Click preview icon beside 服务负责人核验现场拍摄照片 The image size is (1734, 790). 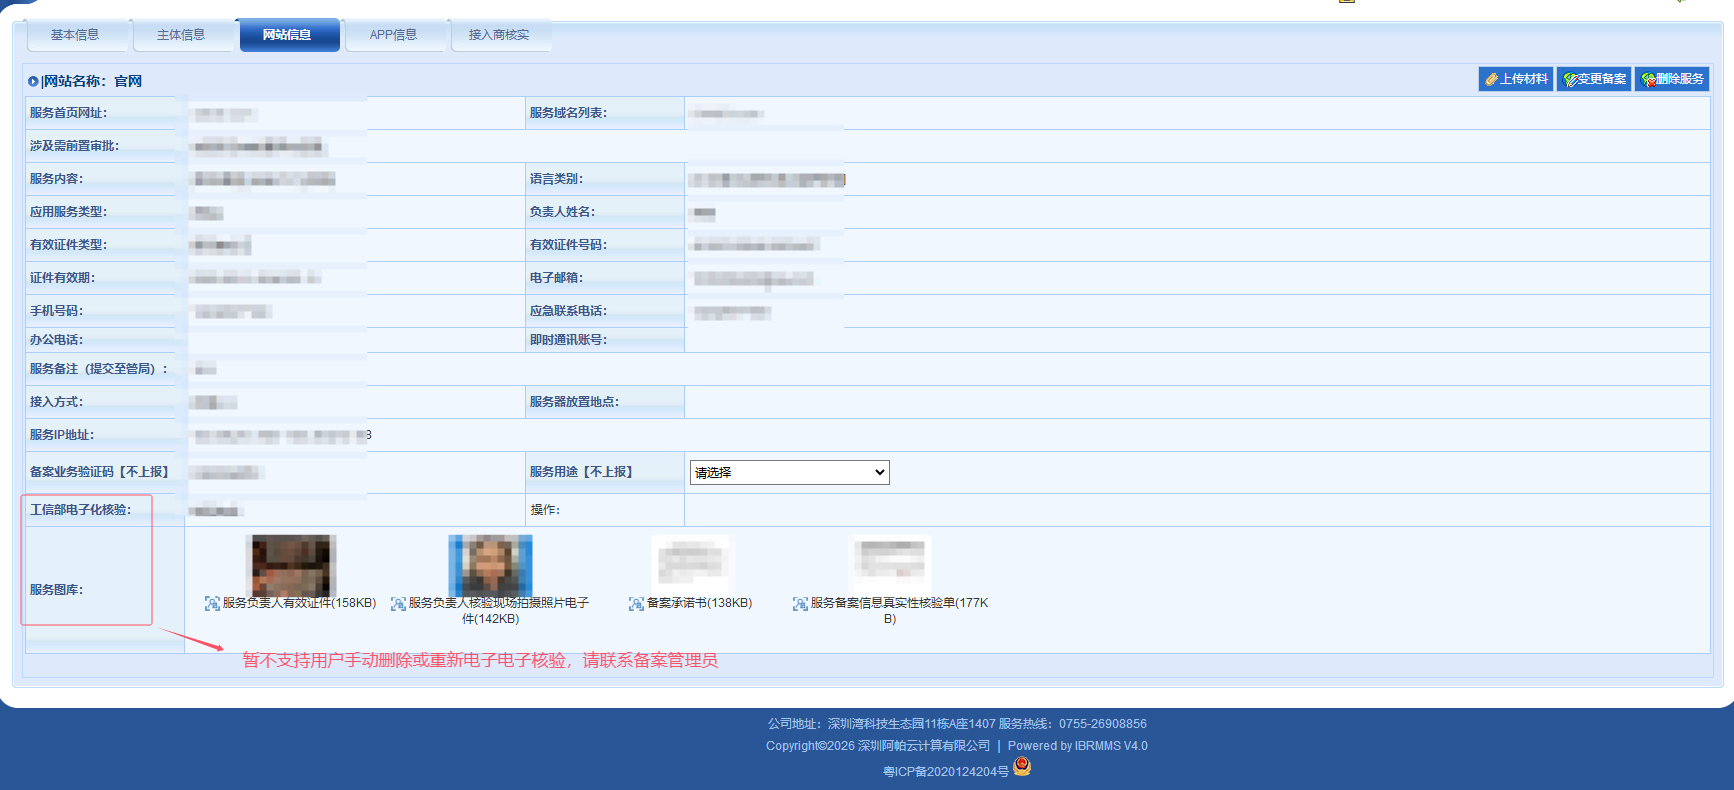398,604
